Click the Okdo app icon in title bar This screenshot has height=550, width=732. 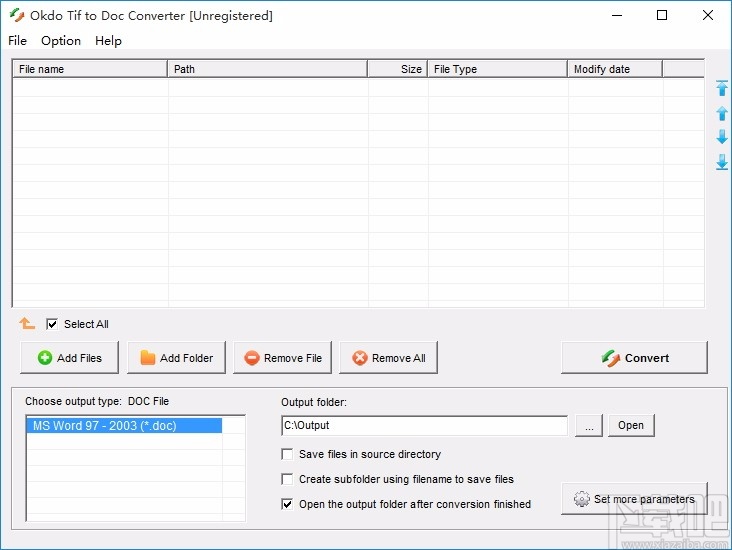click(x=17, y=15)
